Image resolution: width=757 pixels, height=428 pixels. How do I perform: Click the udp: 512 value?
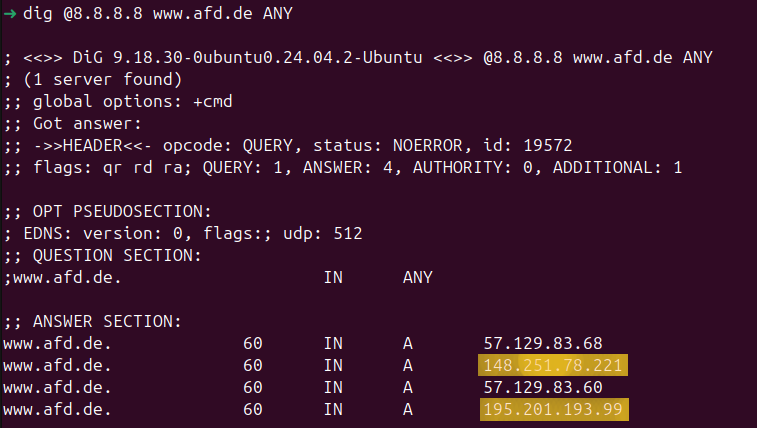click(x=322, y=234)
